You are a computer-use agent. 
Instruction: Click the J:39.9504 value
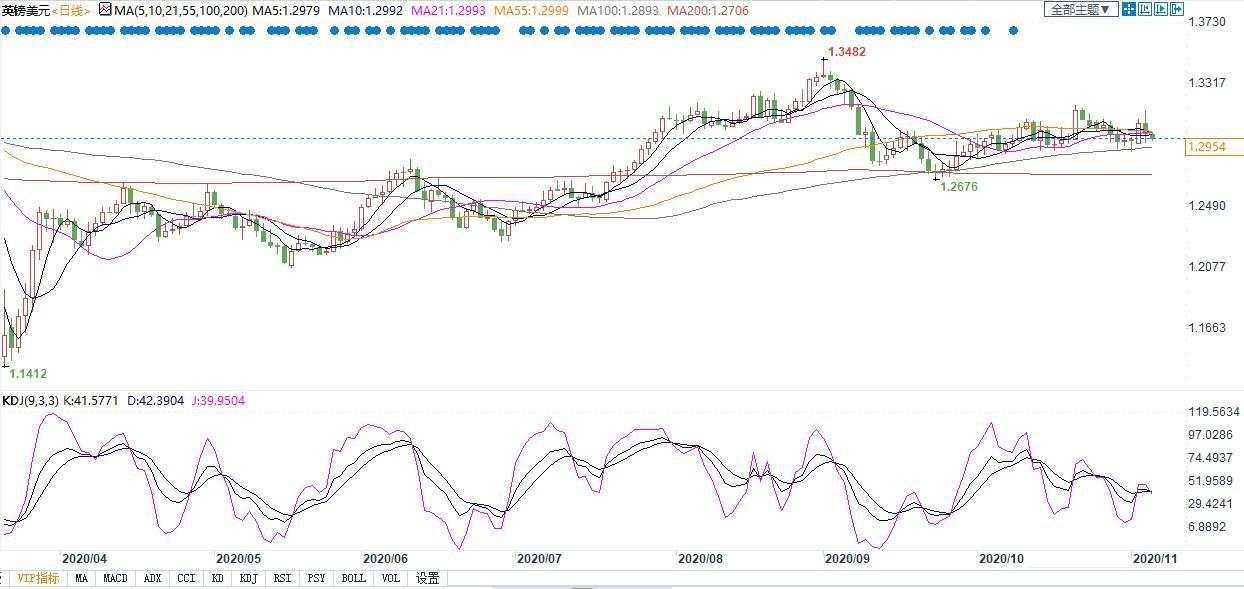[217, 401]
